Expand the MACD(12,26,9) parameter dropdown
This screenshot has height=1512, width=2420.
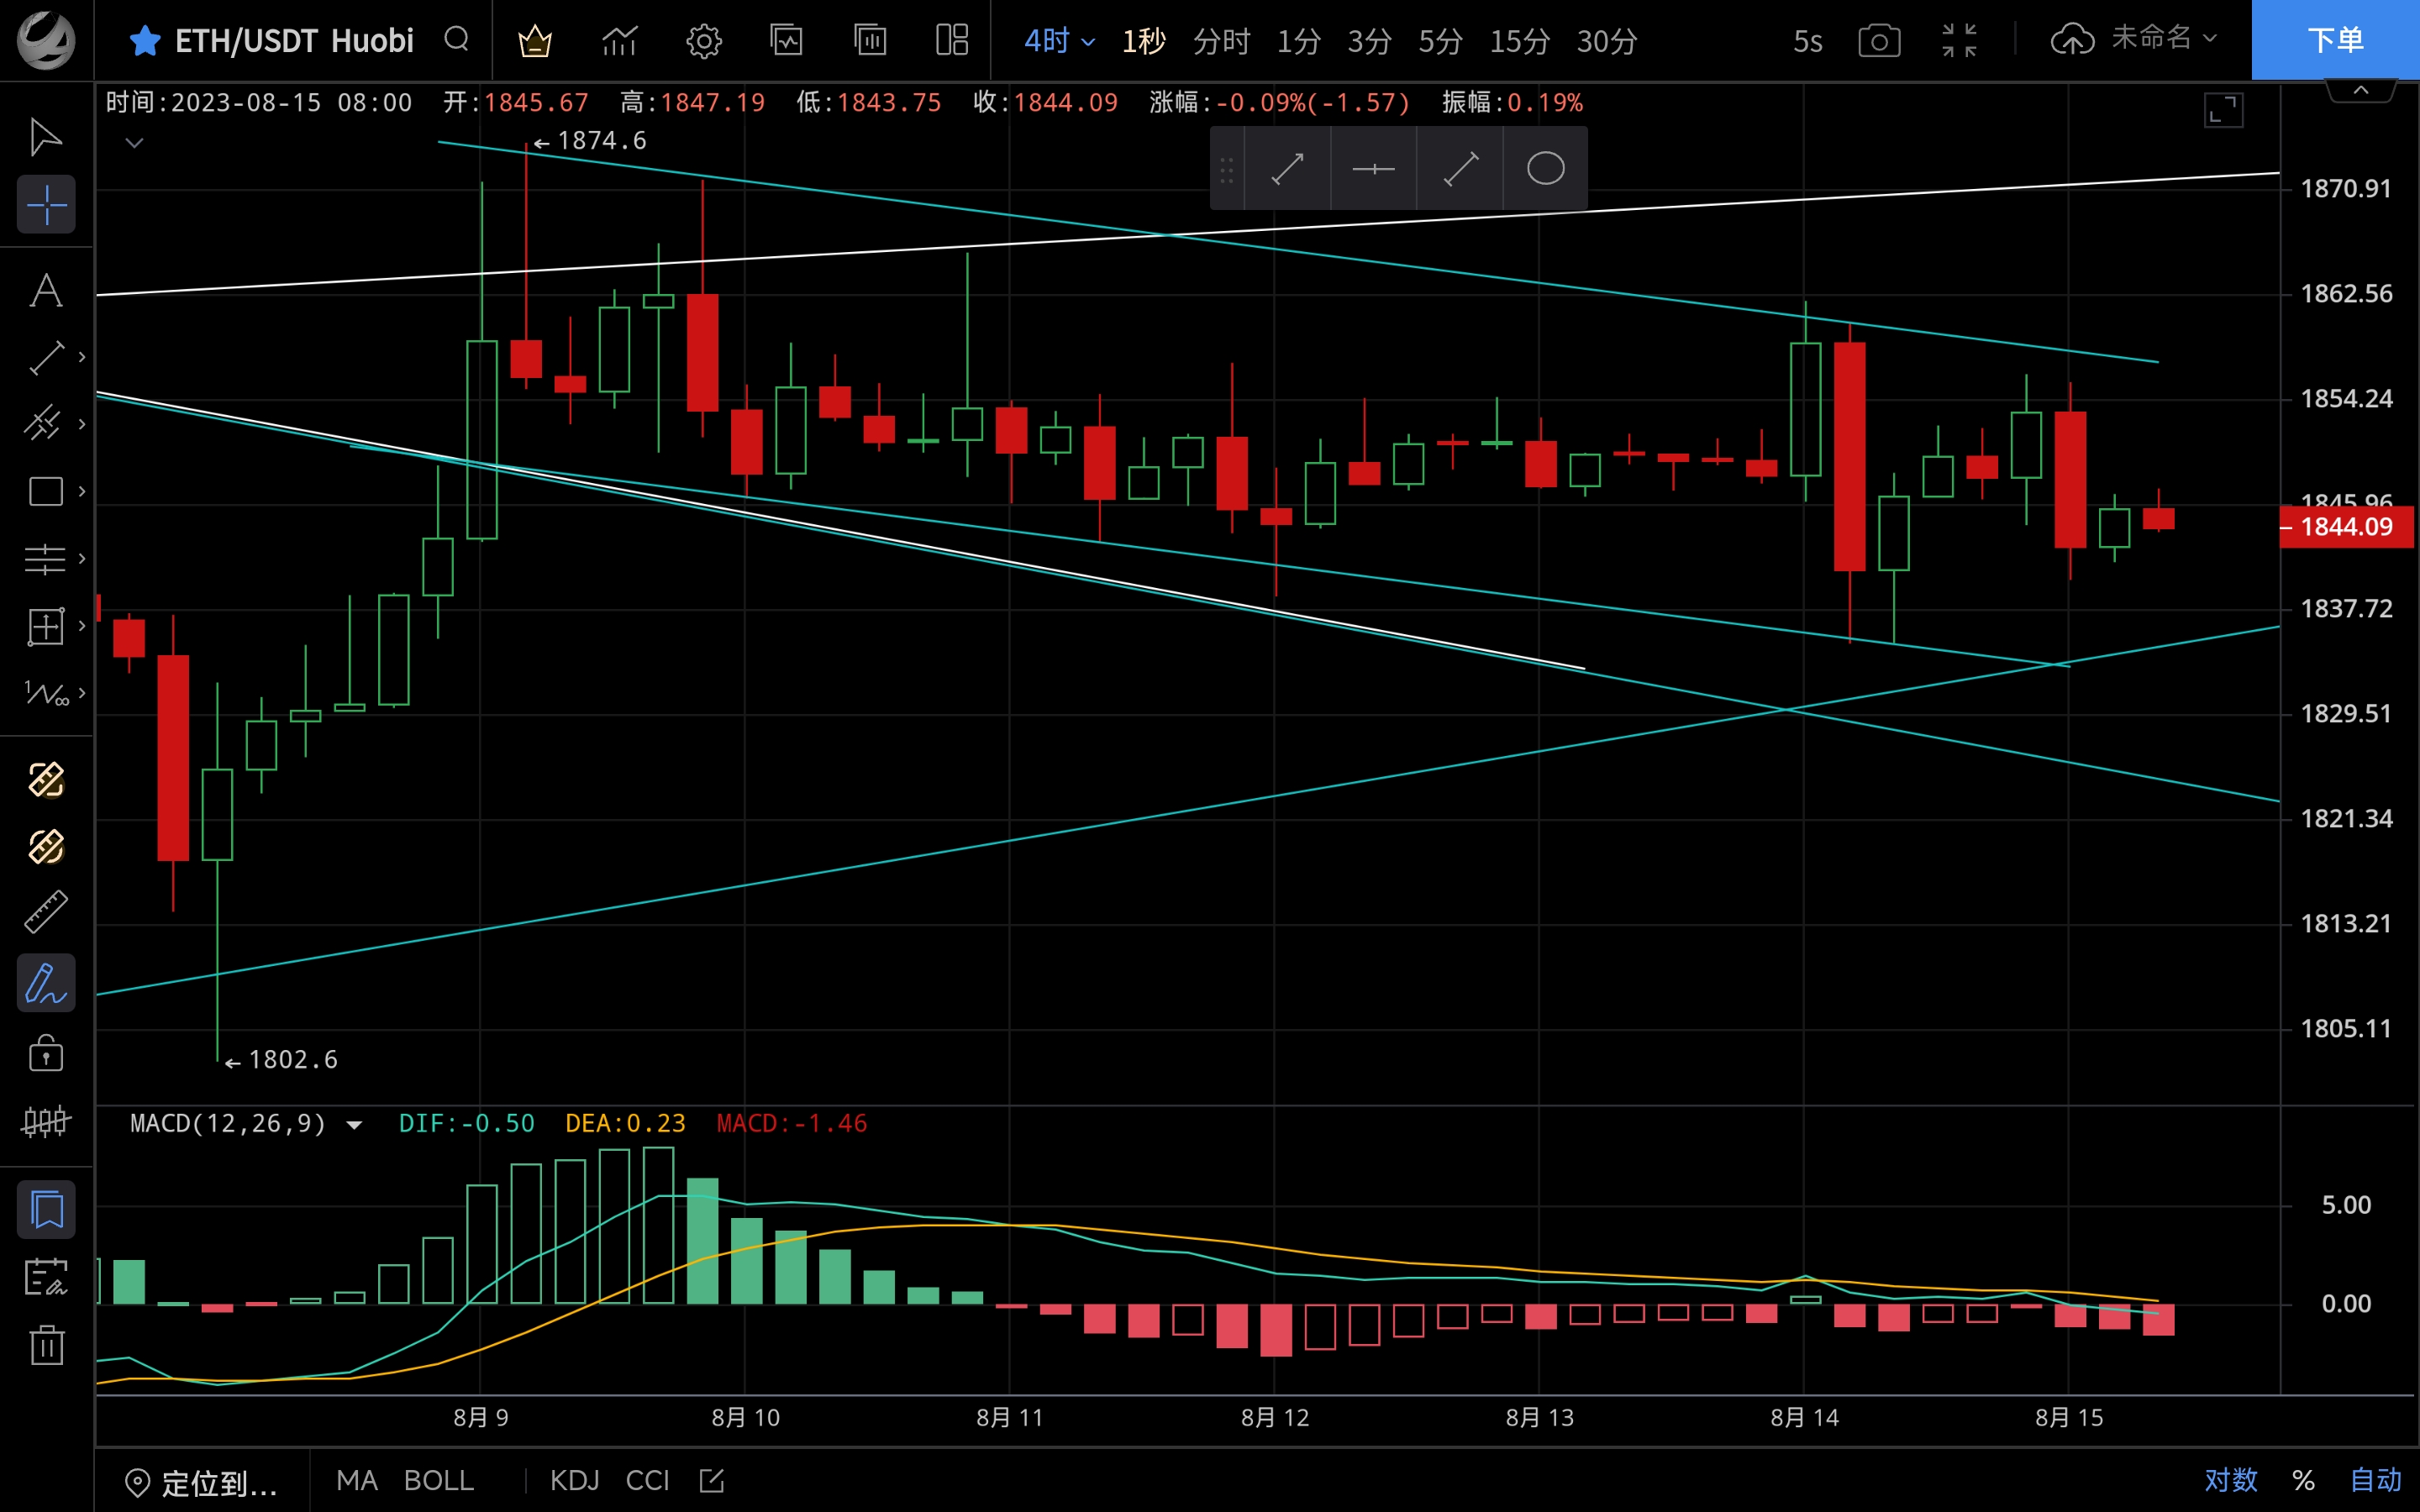point(354,1124)
